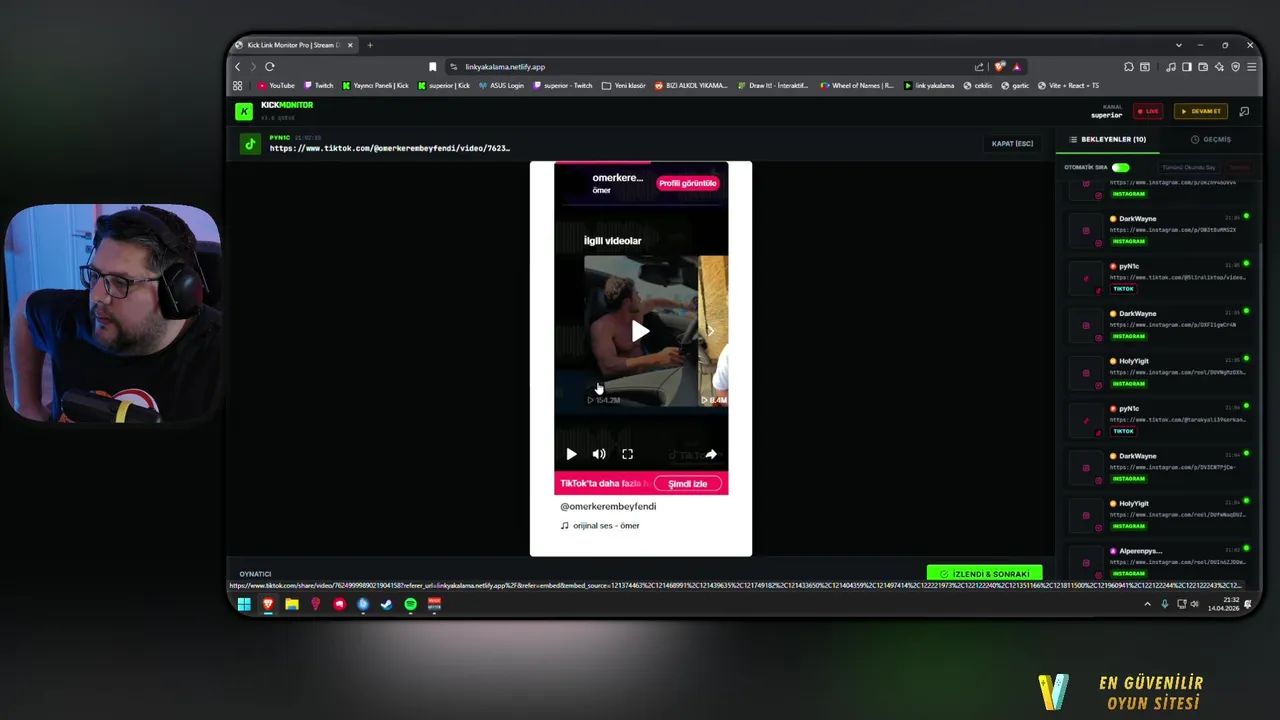Screen dimensions: 1280x720
Task: Open the browser extensions puzzle icon
Action: (1128, 67)
